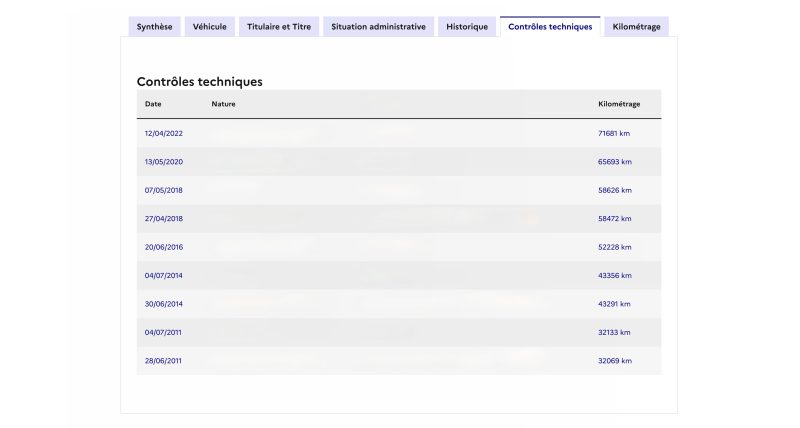Select the 43356 km mileage value
Image resolution: width=800 pixels, height=428 pixels.
pos(614,275)
